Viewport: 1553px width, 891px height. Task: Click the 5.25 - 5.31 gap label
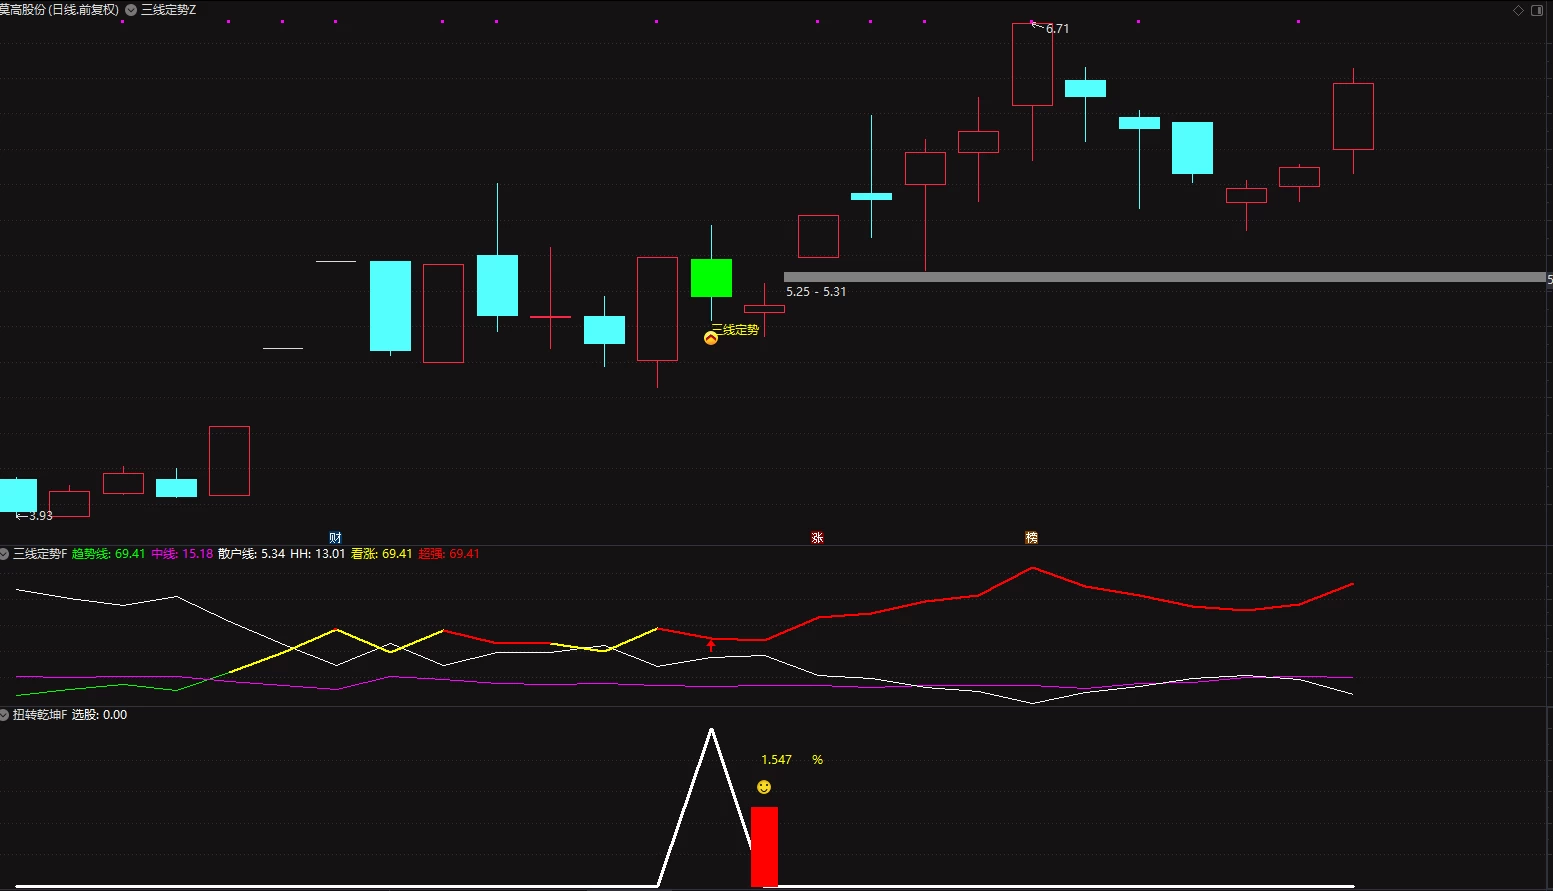click(x=816, y=292)
